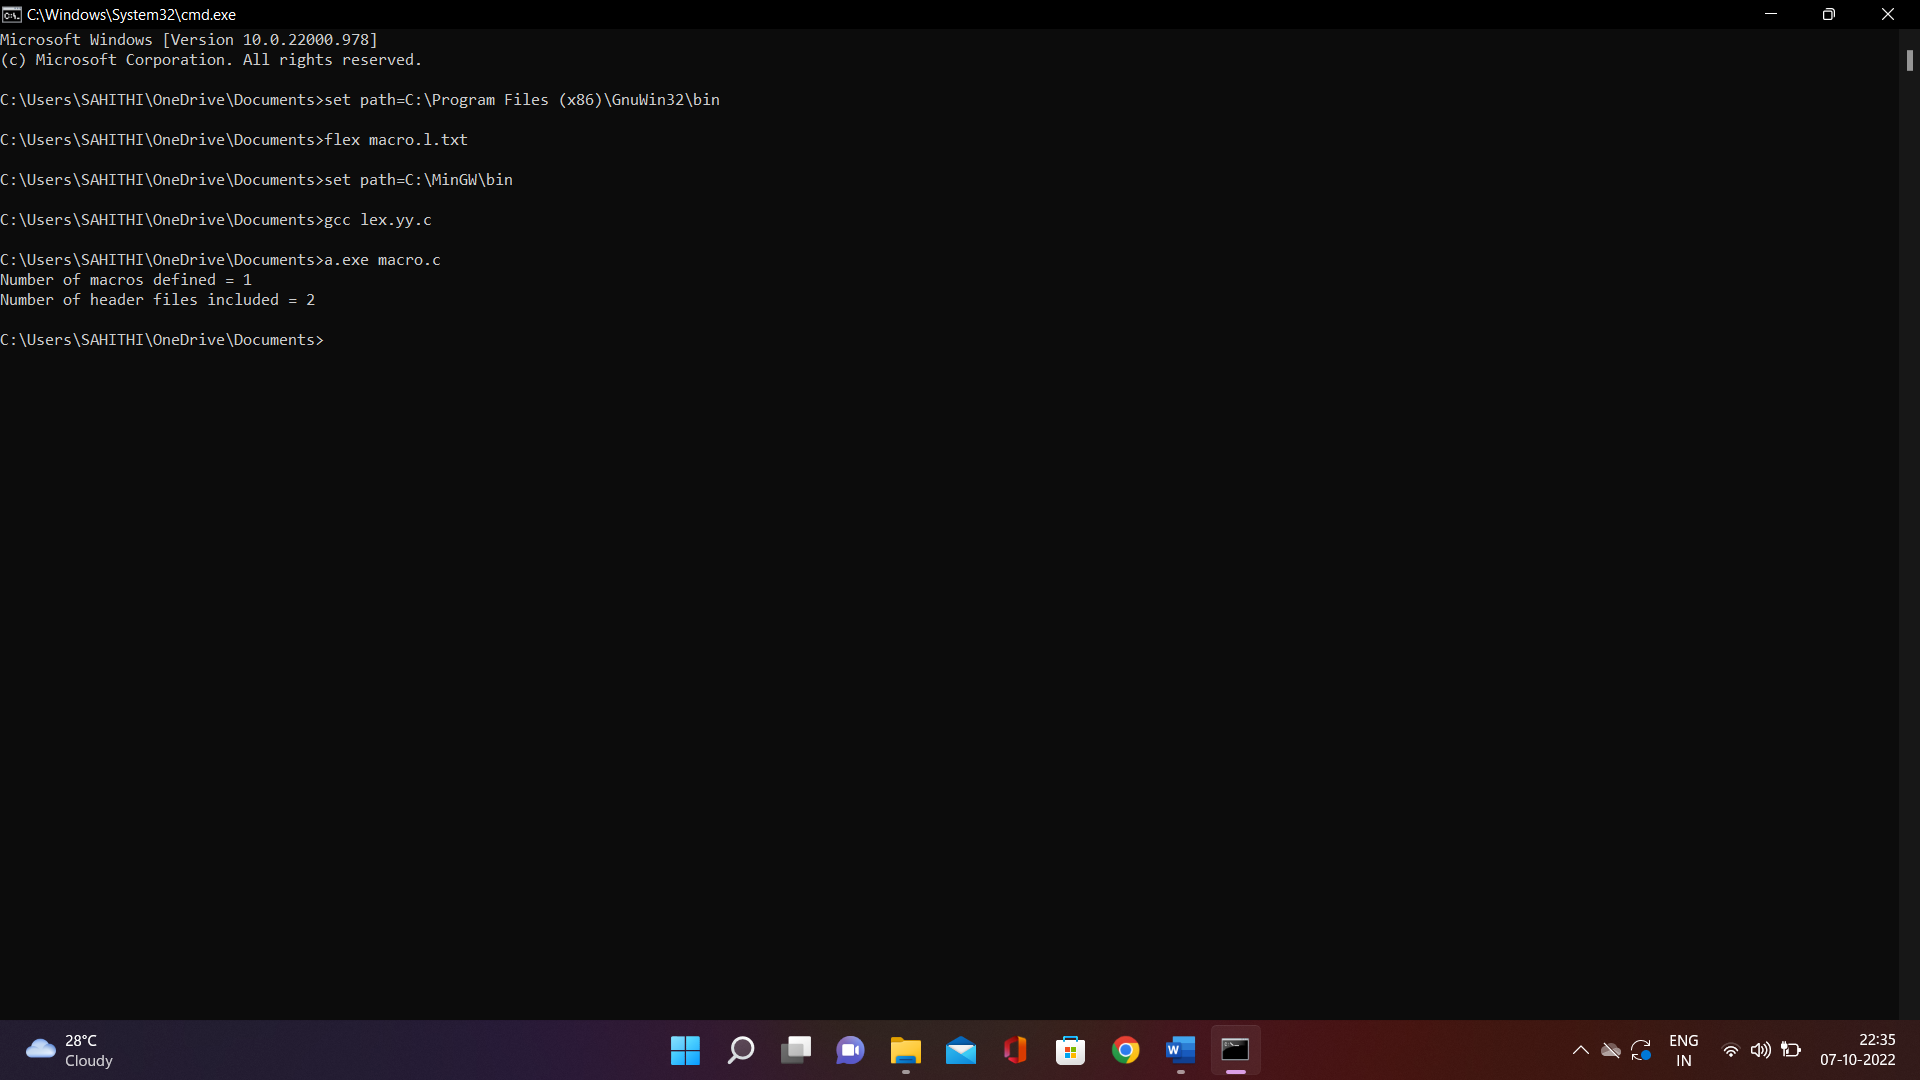Open File Explorer from taskbar

[x=906, y=1050]
